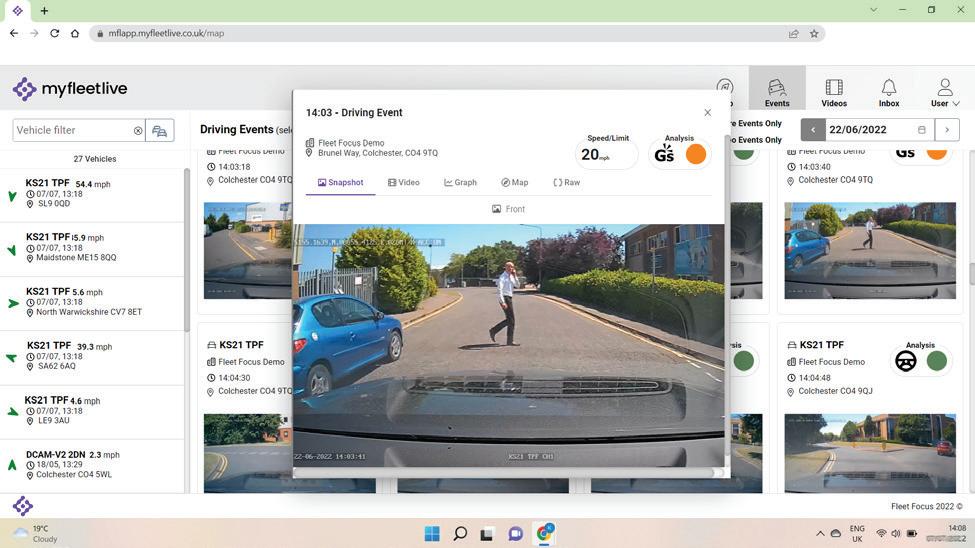Open the 14:03:40 event thumbnail

pyautogui.click(x=869, y=251)
